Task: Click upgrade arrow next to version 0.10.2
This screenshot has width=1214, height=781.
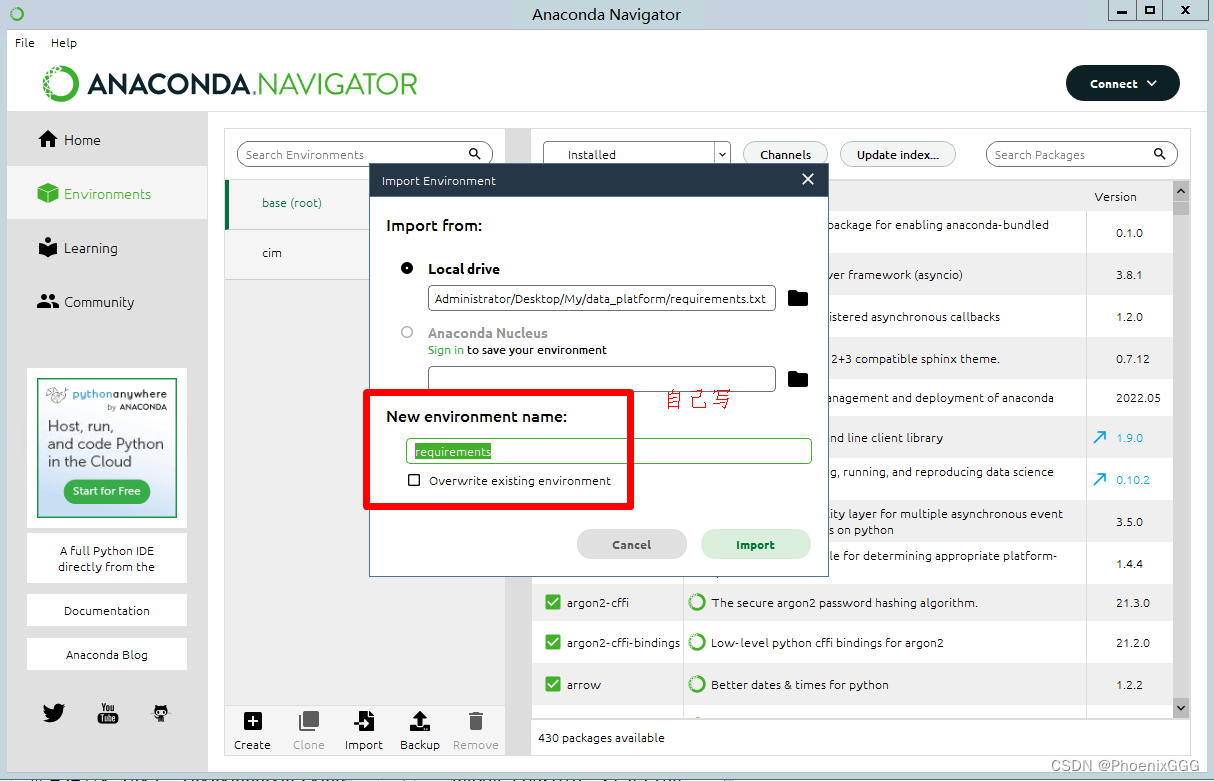Action: 1100,479
